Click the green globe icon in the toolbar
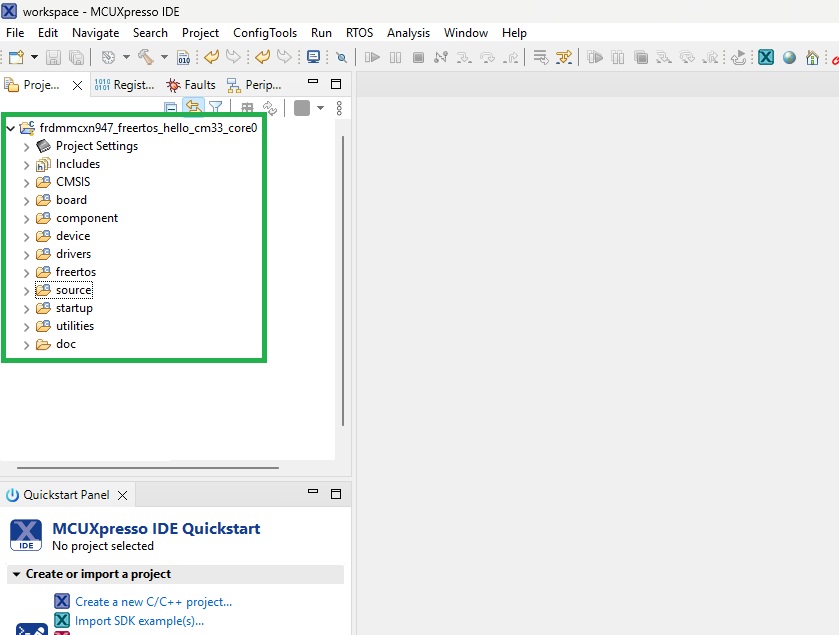The image size is (839, 635). (x=789, y=57)
